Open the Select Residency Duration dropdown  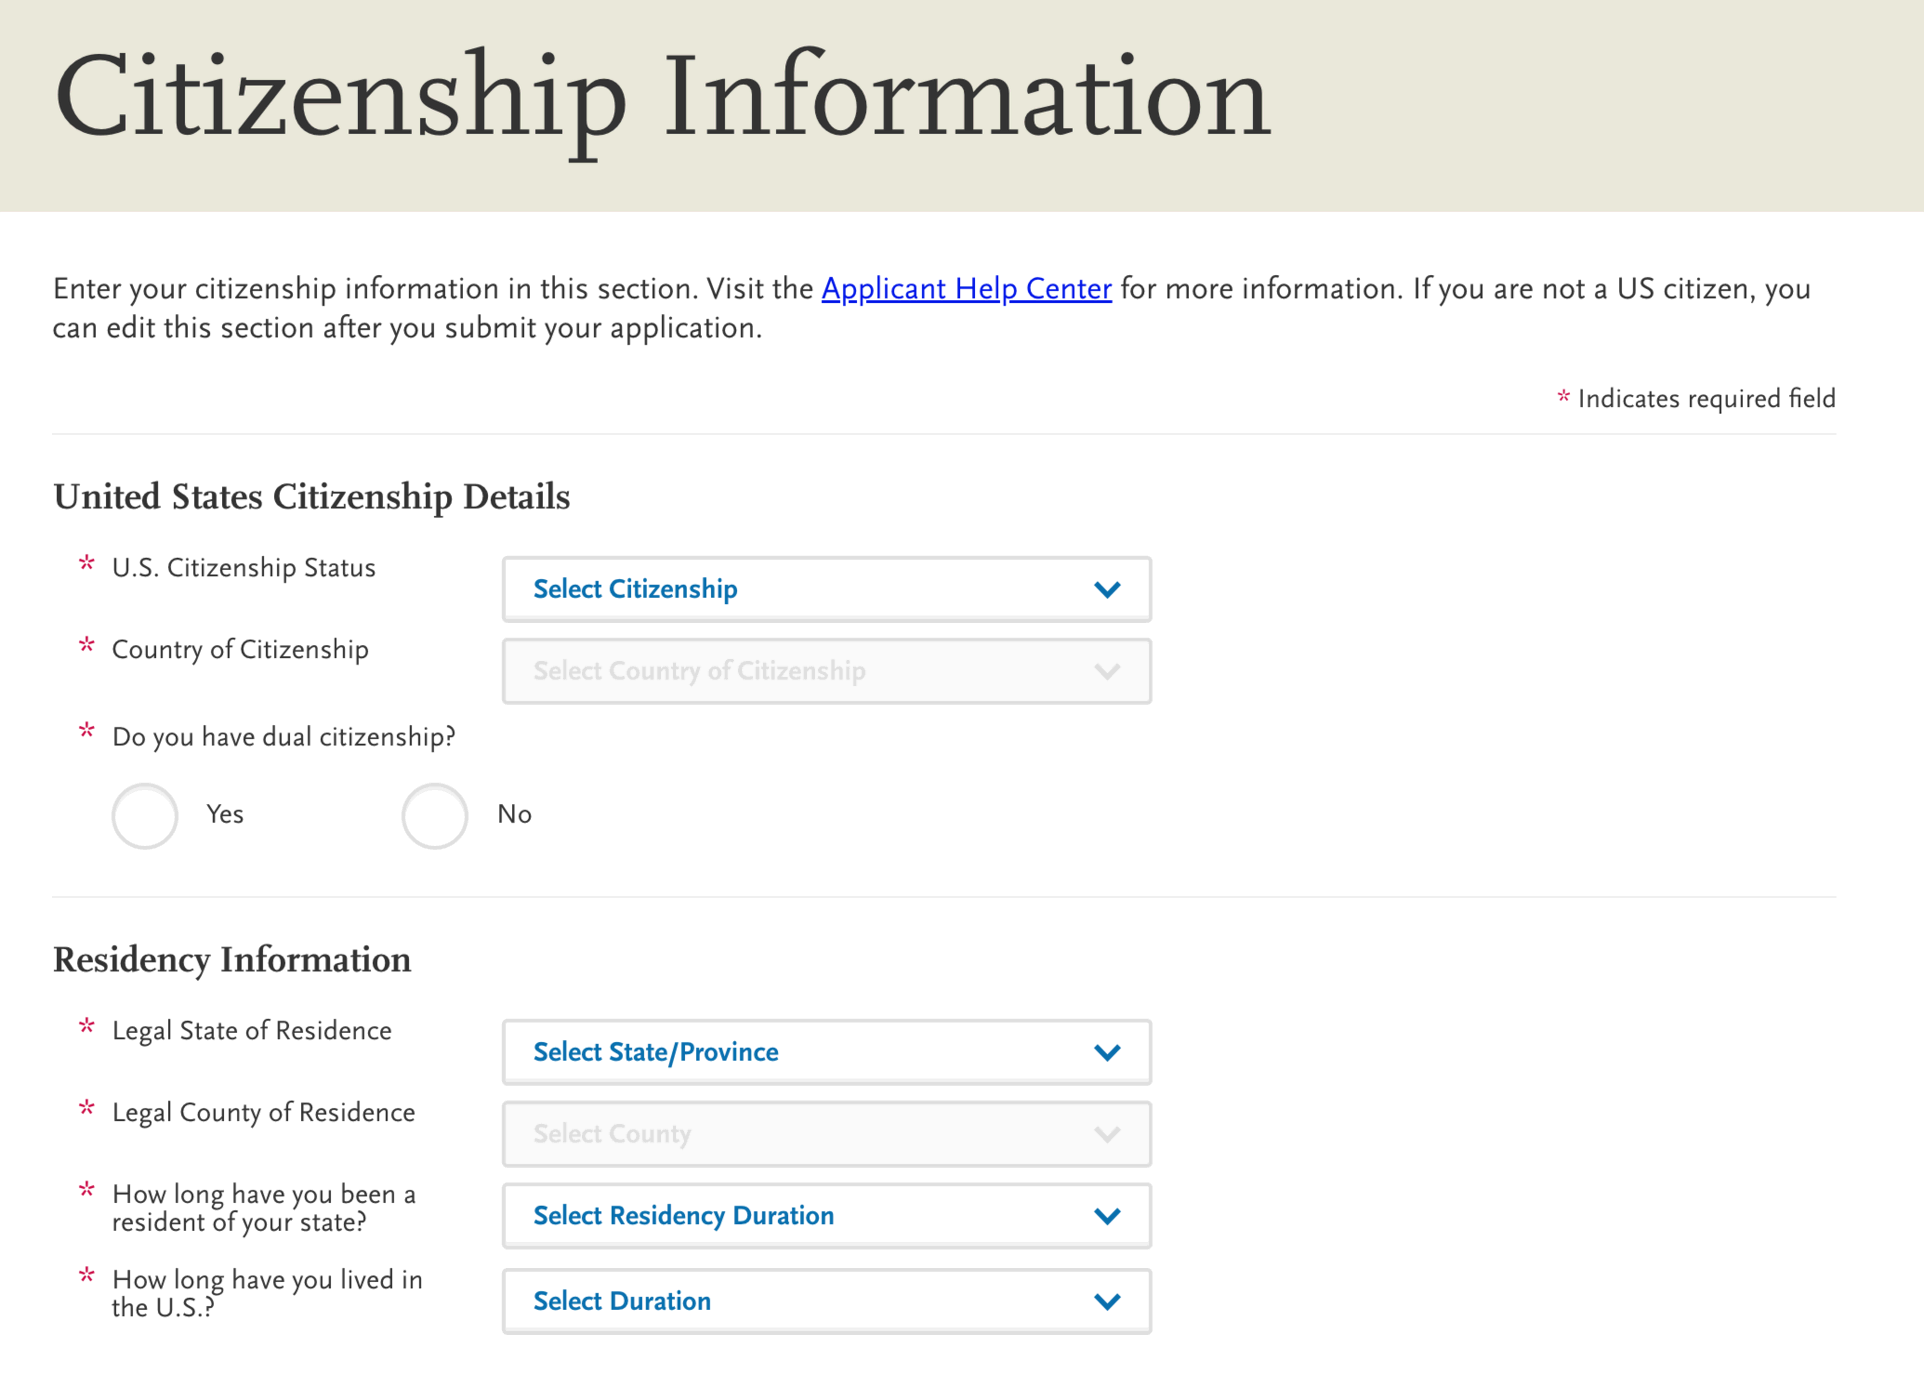[828, 1215]
